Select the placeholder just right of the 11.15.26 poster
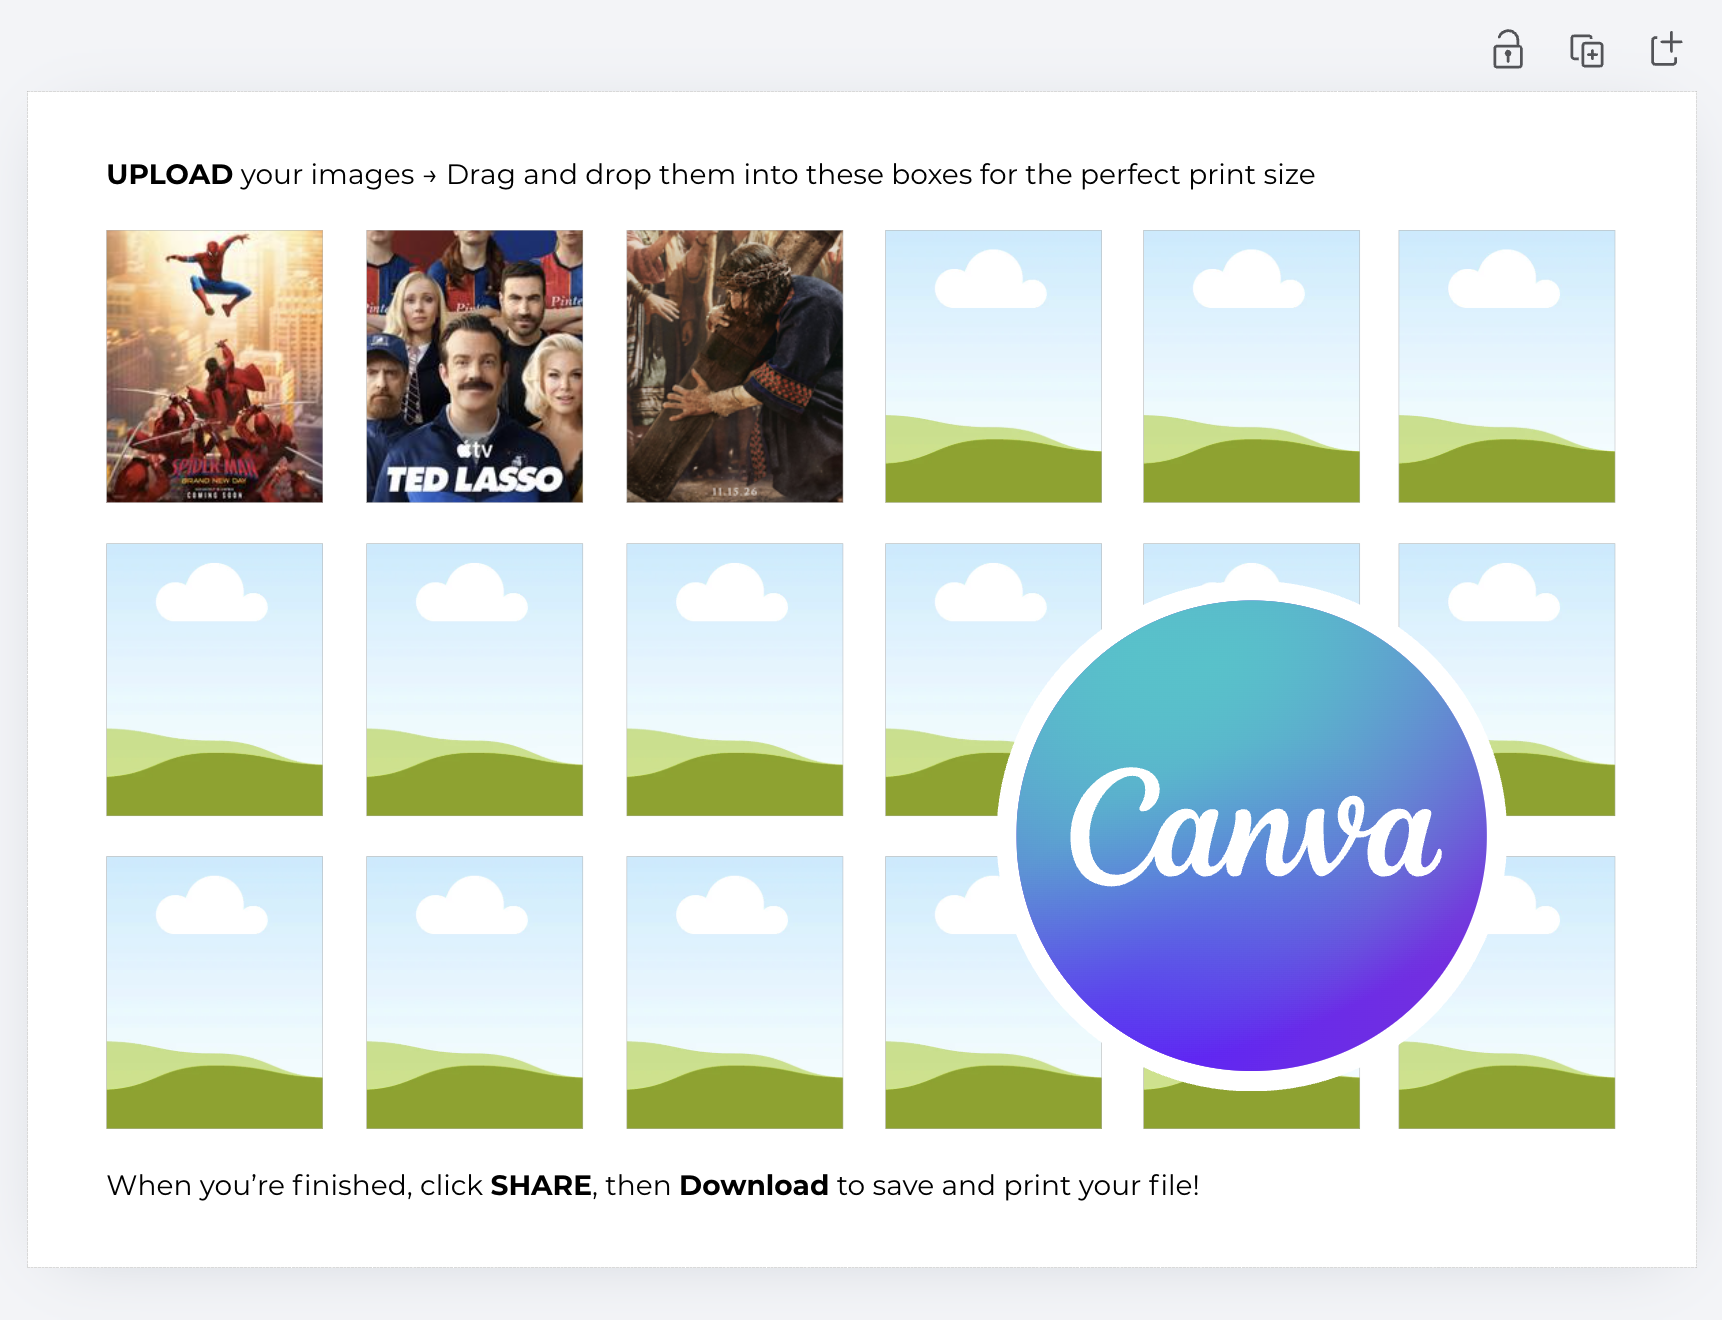The image size is (1722, 1320). point(993,366)
